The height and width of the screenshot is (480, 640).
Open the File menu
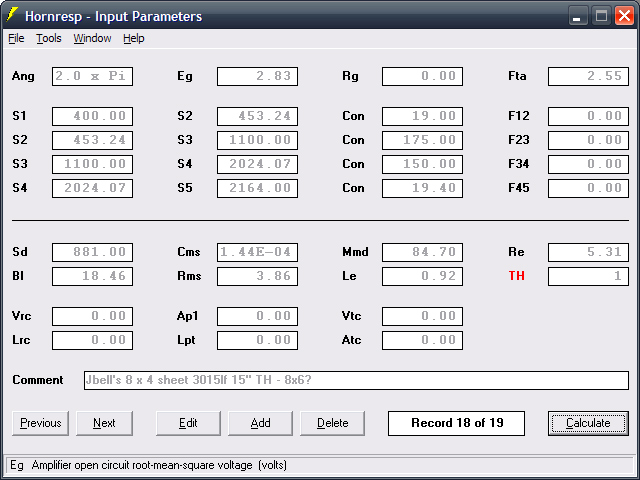pos(16,38)
